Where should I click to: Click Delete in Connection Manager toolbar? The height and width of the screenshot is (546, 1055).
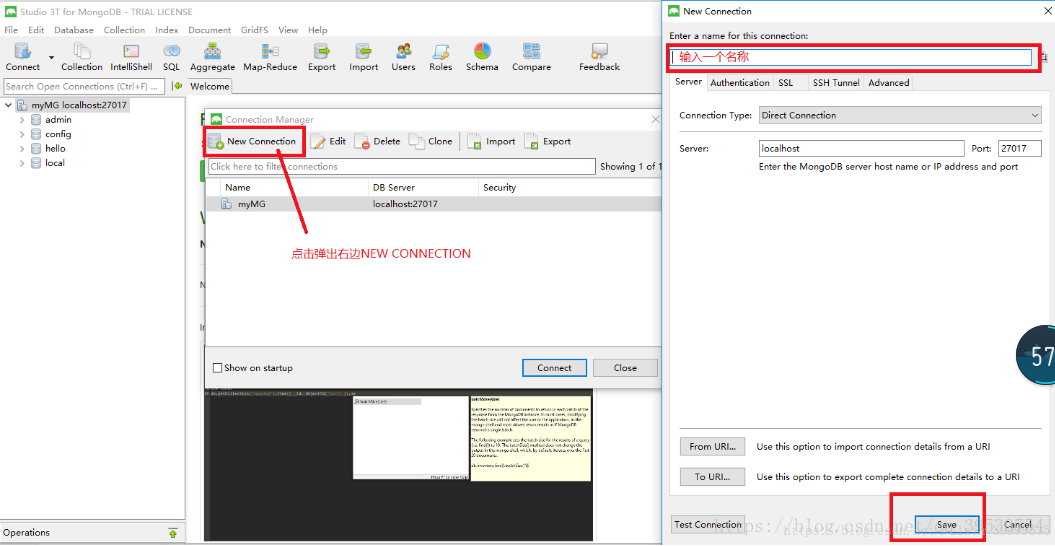pyautogui.click(x=377, y=141)
